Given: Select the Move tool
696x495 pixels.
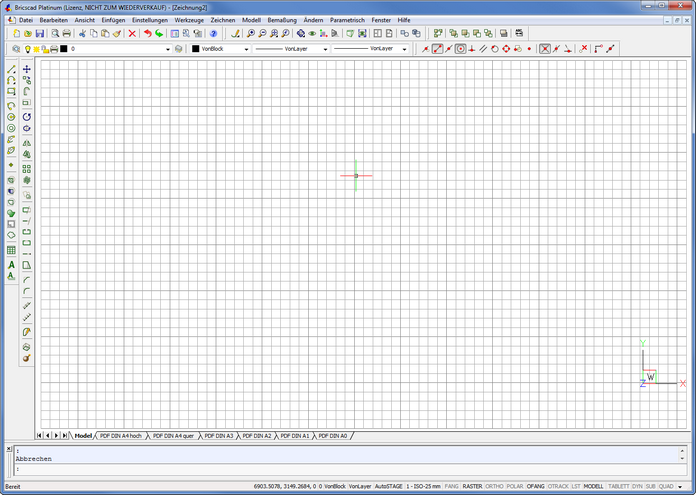Looking at the screenshot, I should [x=26, y=69].
